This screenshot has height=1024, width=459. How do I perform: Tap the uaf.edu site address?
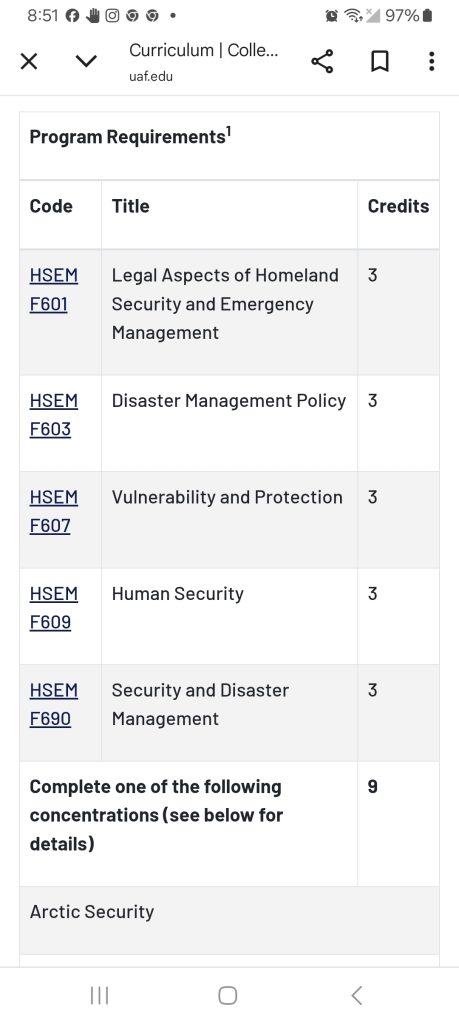[x=151, y=76]
